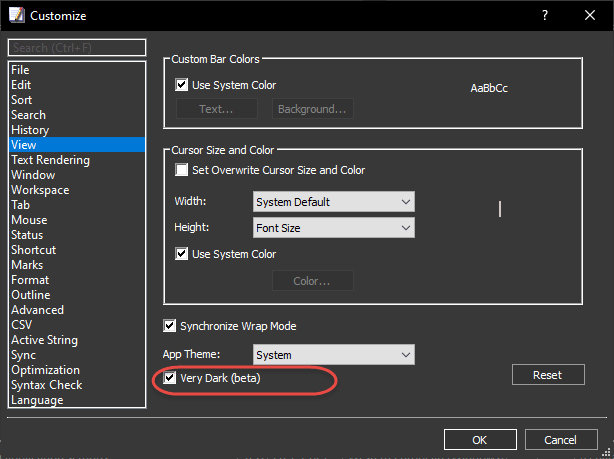Click the Text... color button
The width and height of the screenshot is (614, 459).
click(x=217, y=109)
